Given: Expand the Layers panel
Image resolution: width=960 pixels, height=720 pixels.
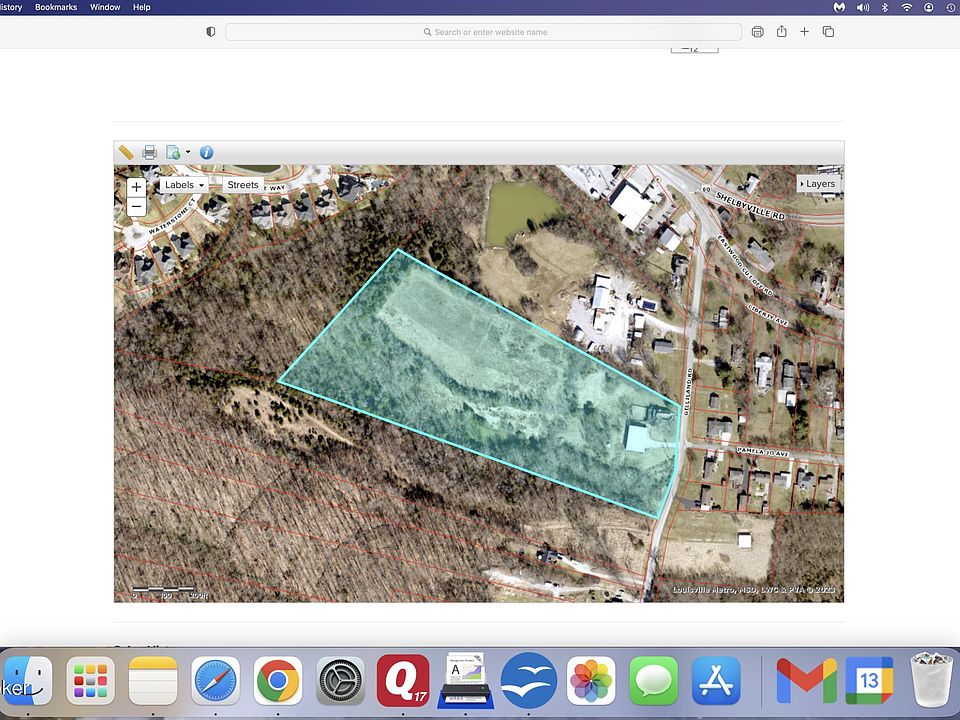Looking at the screenshot, I should (x=817, y=184).
